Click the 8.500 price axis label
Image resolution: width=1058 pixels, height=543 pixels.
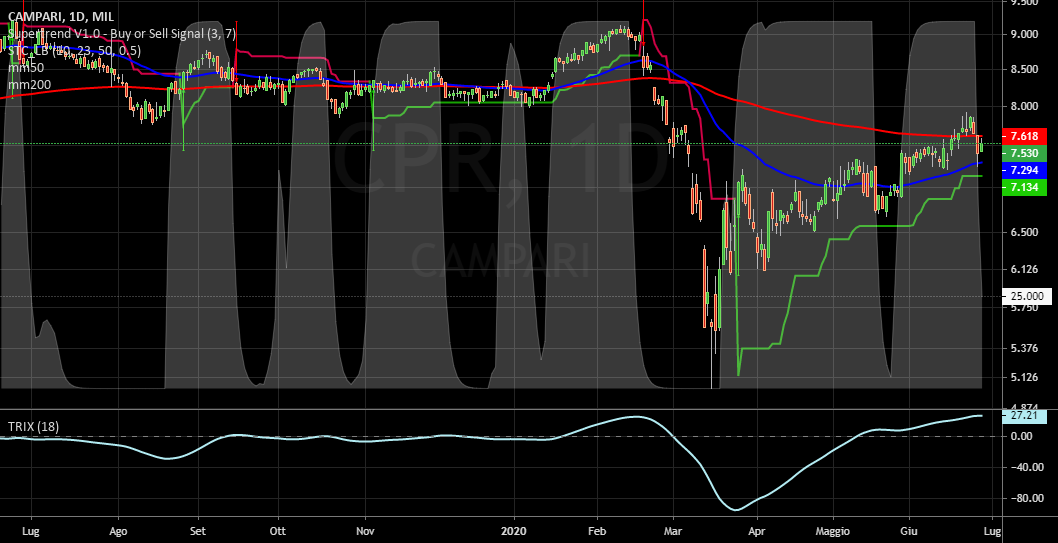tap(1024, 69)
